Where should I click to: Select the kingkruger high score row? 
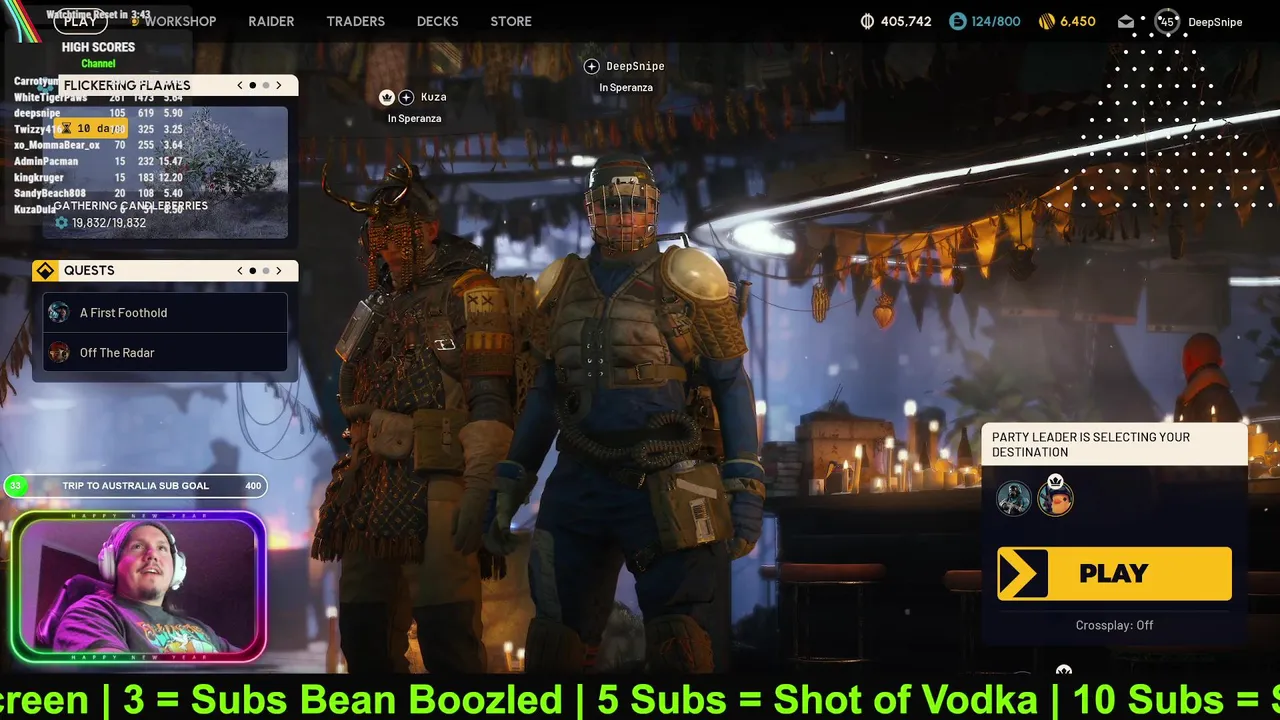click(x=98, y=177)
